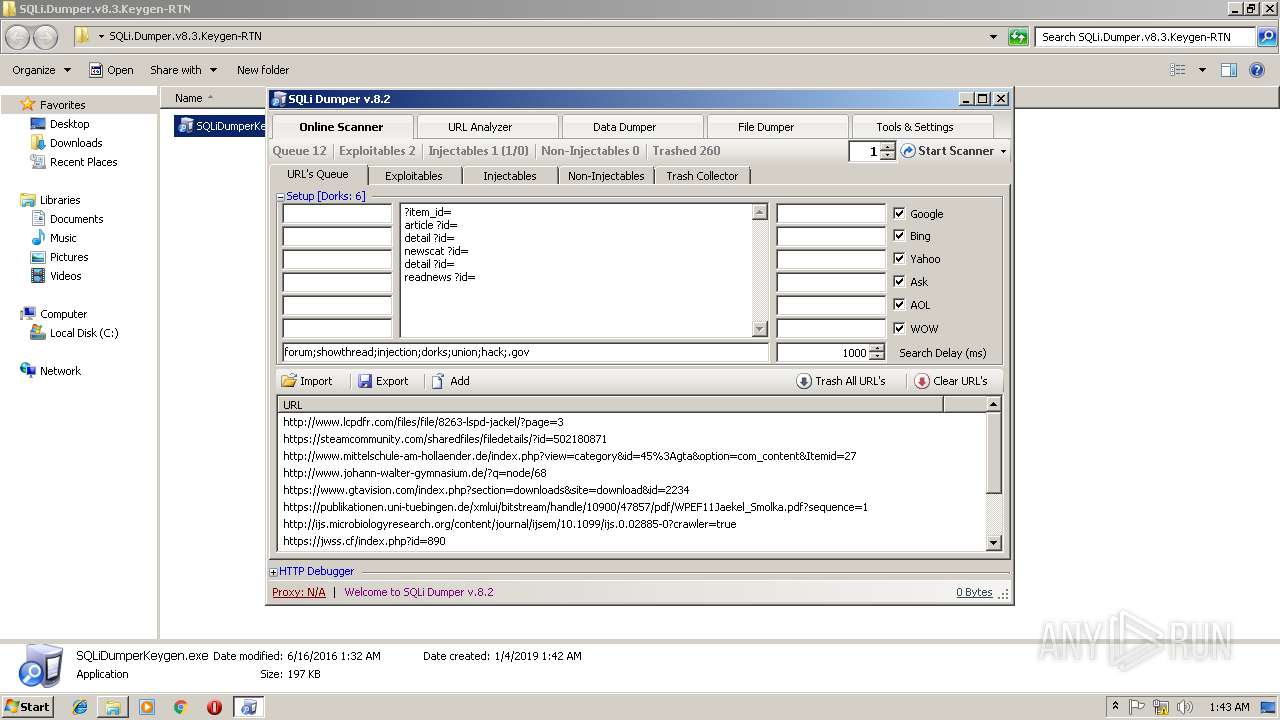The height and width of the screenshot is (720, 1280).
Task: Click the Explorer back navigation button
Action: [x=18, y=37]
